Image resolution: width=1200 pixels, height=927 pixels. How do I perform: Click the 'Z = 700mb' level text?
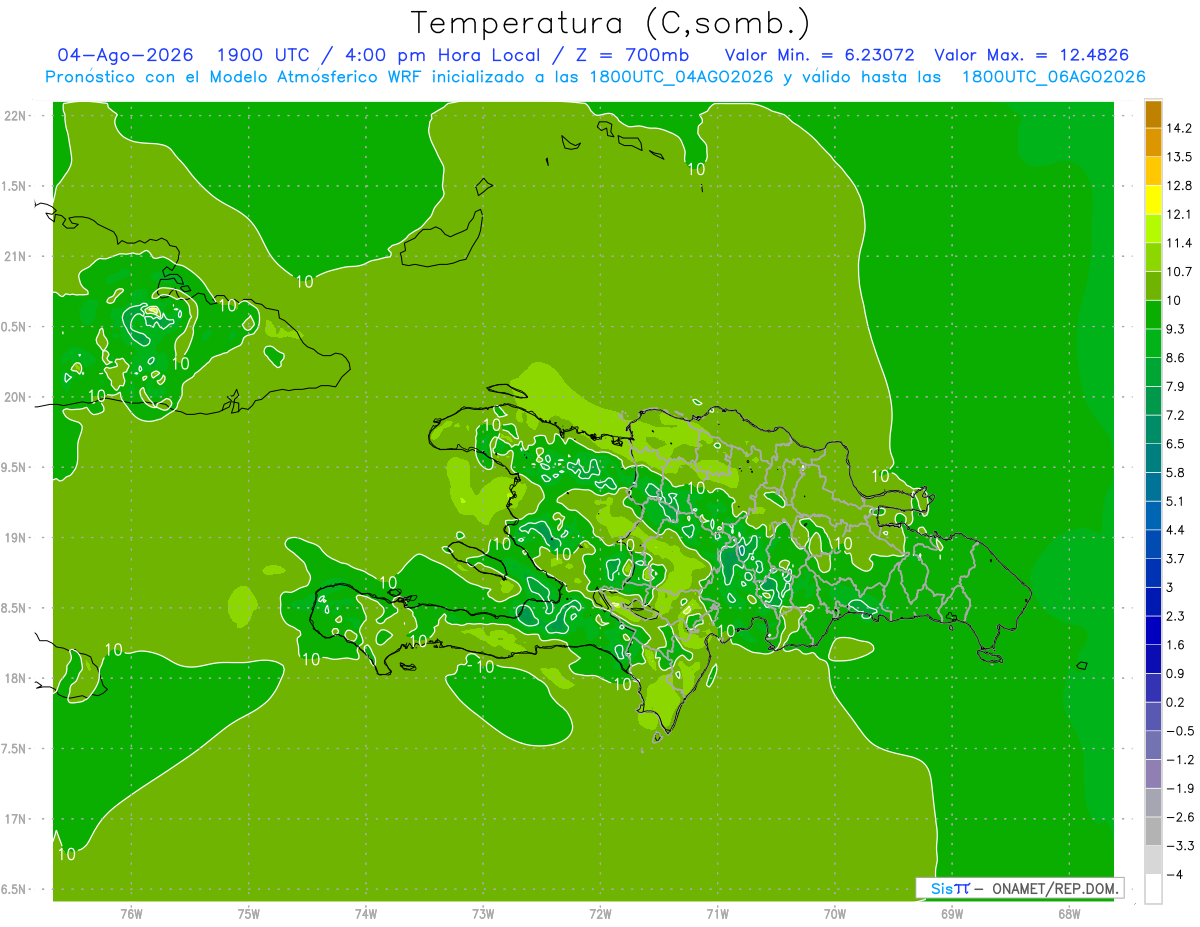point(631,55)
